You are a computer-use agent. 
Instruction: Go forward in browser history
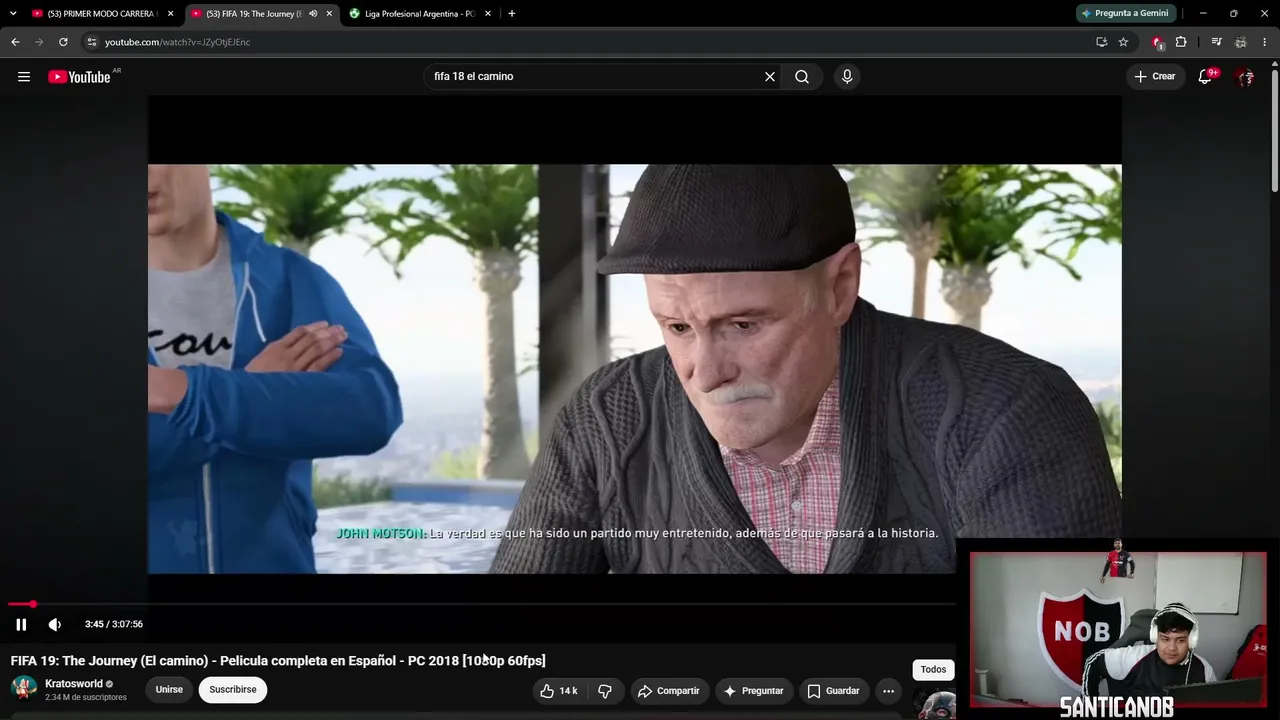click(39, 42)
